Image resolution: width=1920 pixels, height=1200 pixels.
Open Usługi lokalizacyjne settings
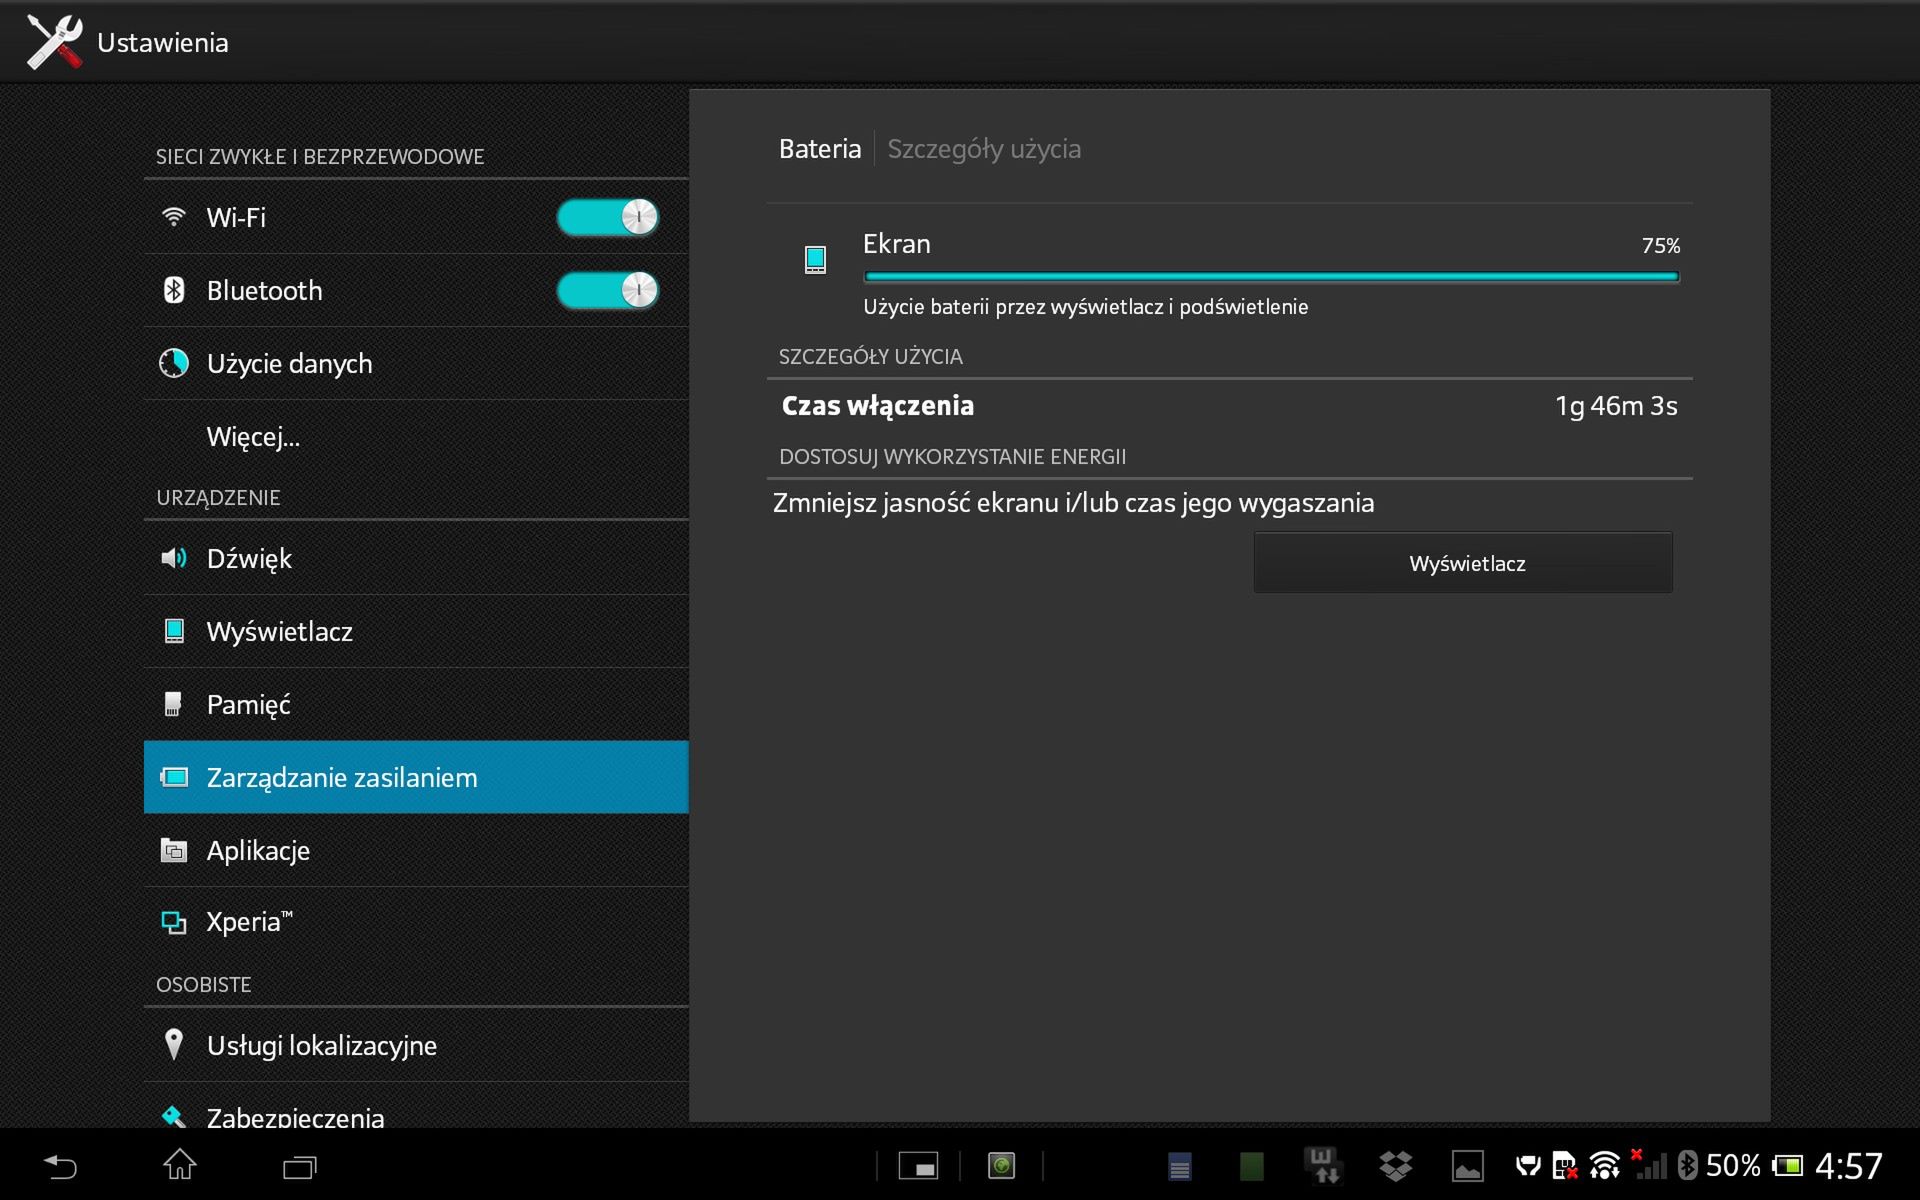coord(321,1046)
